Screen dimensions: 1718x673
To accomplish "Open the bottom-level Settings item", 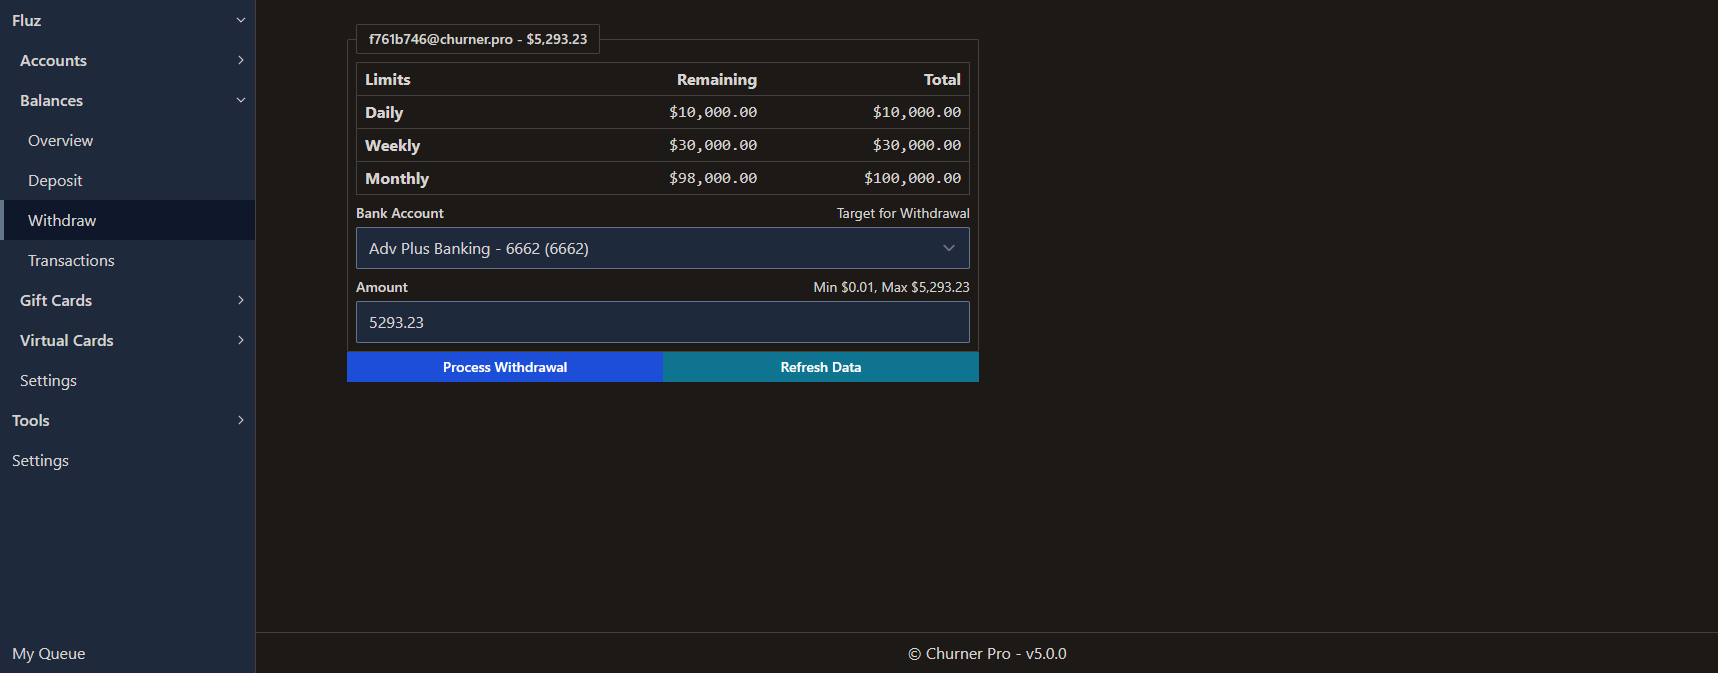I will 40,461.
